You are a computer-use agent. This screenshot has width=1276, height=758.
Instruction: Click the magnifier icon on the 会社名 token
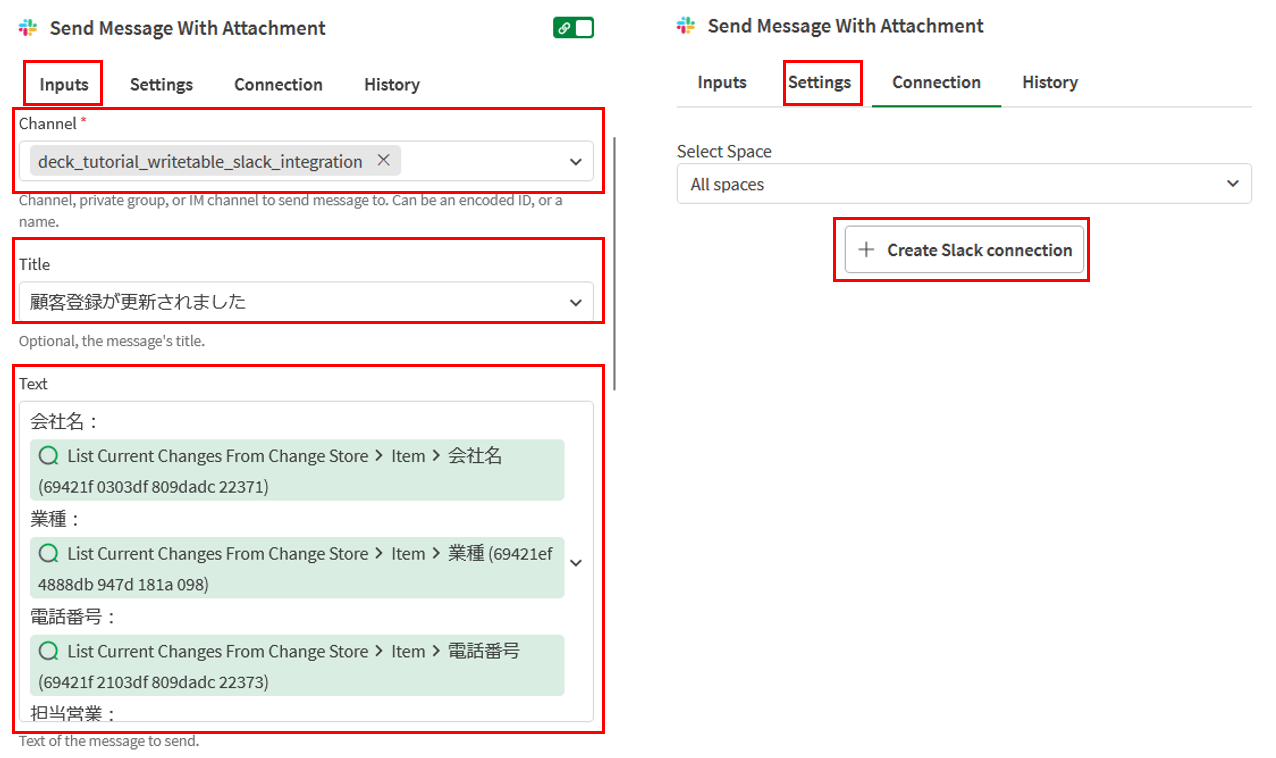(x=48, y=456)
